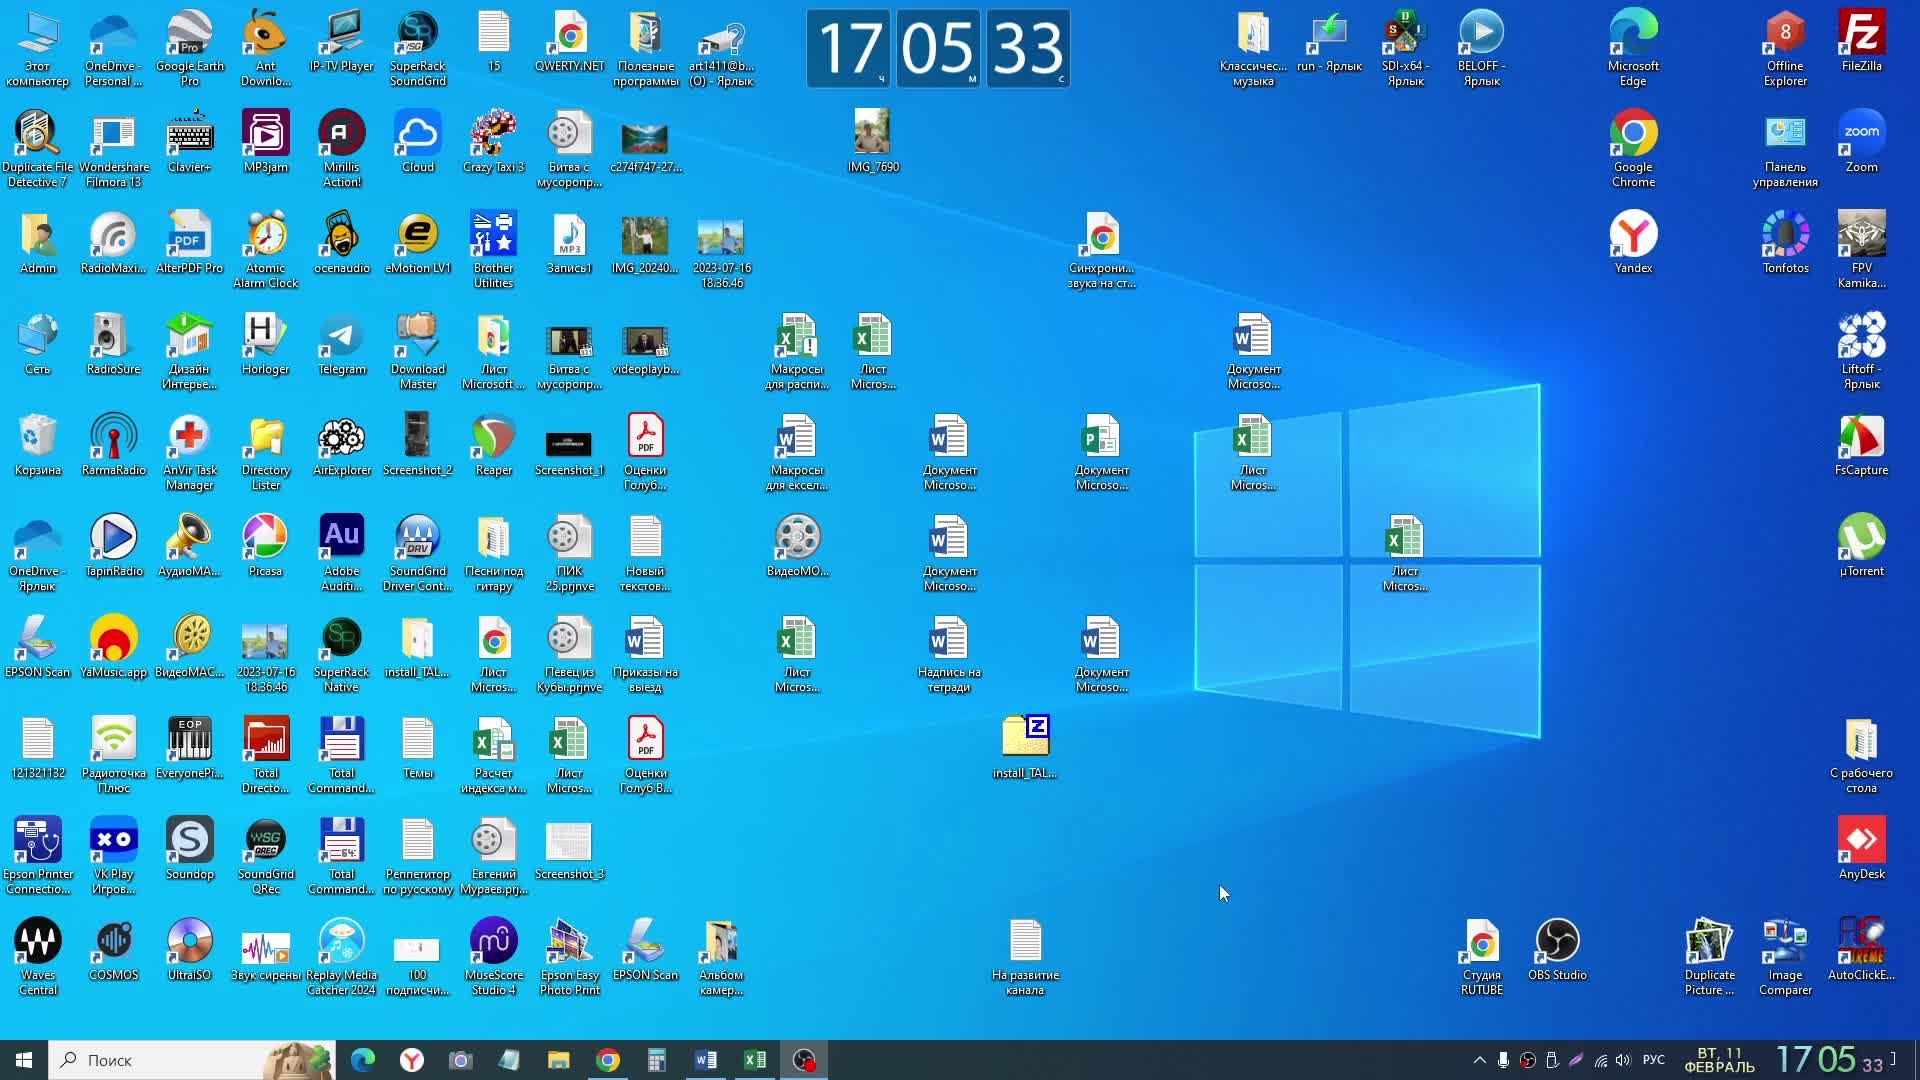Viewport: 1920px width, 1080px height.
Task: Open Calculator from taskbar
Action: (656, 1060)
